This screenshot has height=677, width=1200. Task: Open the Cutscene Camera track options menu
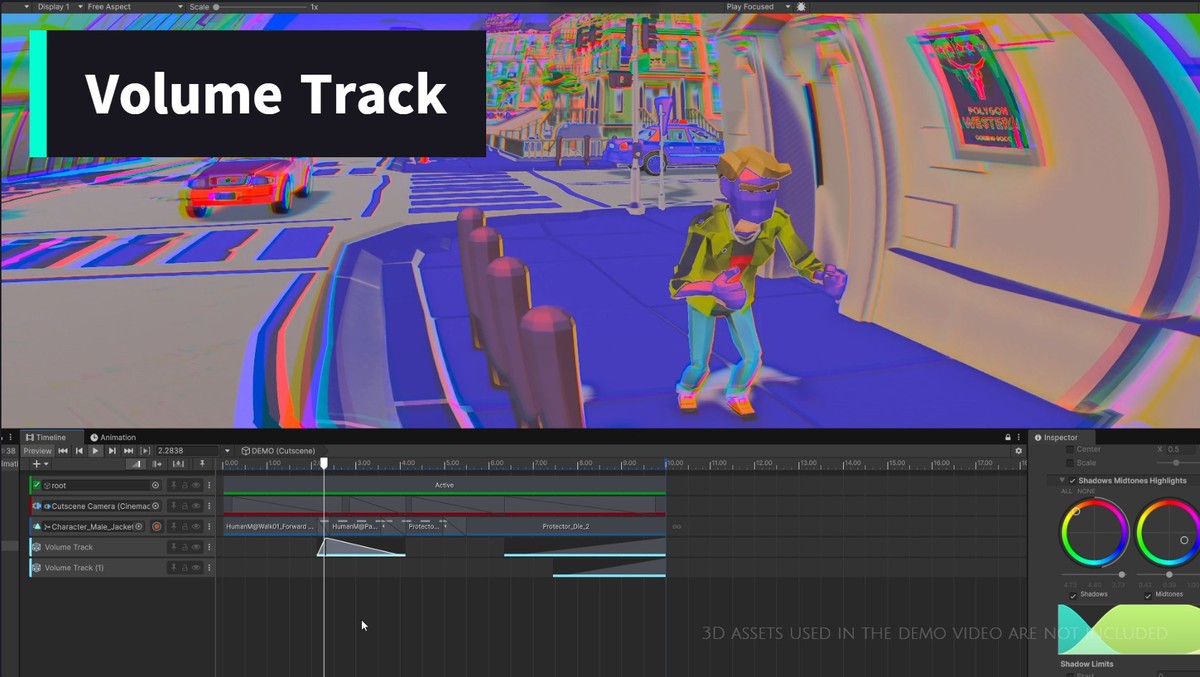point(209,506)
